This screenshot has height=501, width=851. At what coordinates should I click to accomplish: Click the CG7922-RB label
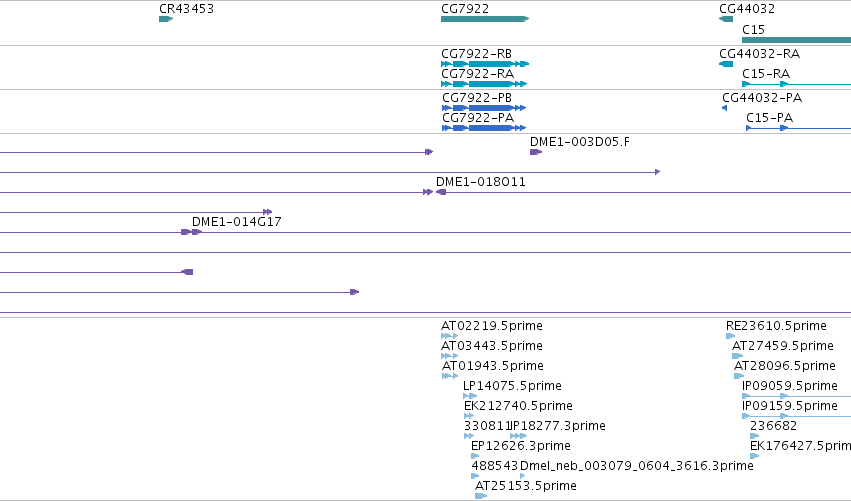click(477, 54)
